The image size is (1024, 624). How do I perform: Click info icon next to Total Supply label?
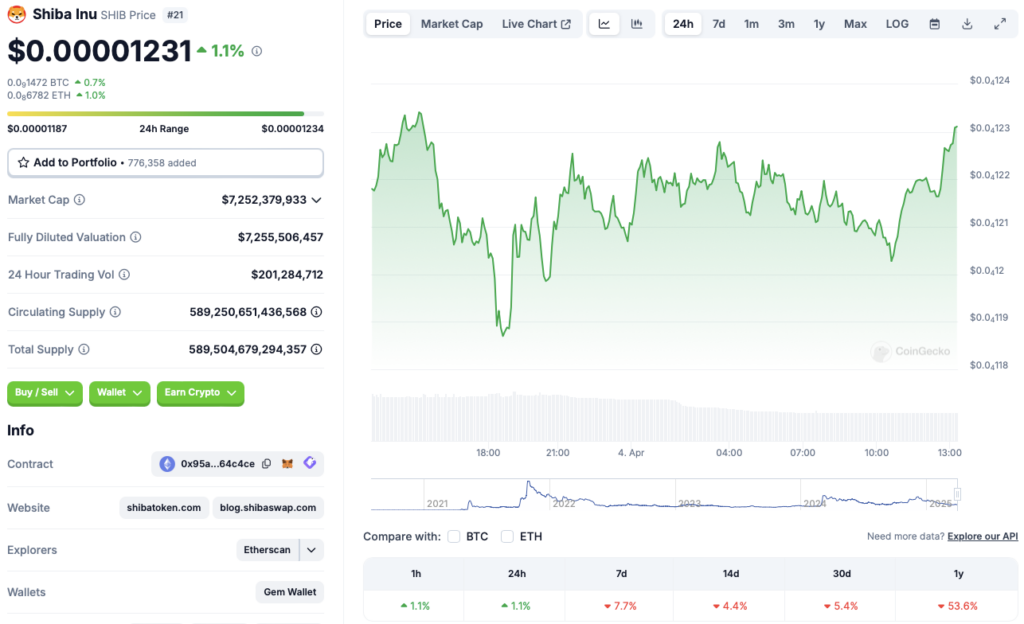click(84, 349)
